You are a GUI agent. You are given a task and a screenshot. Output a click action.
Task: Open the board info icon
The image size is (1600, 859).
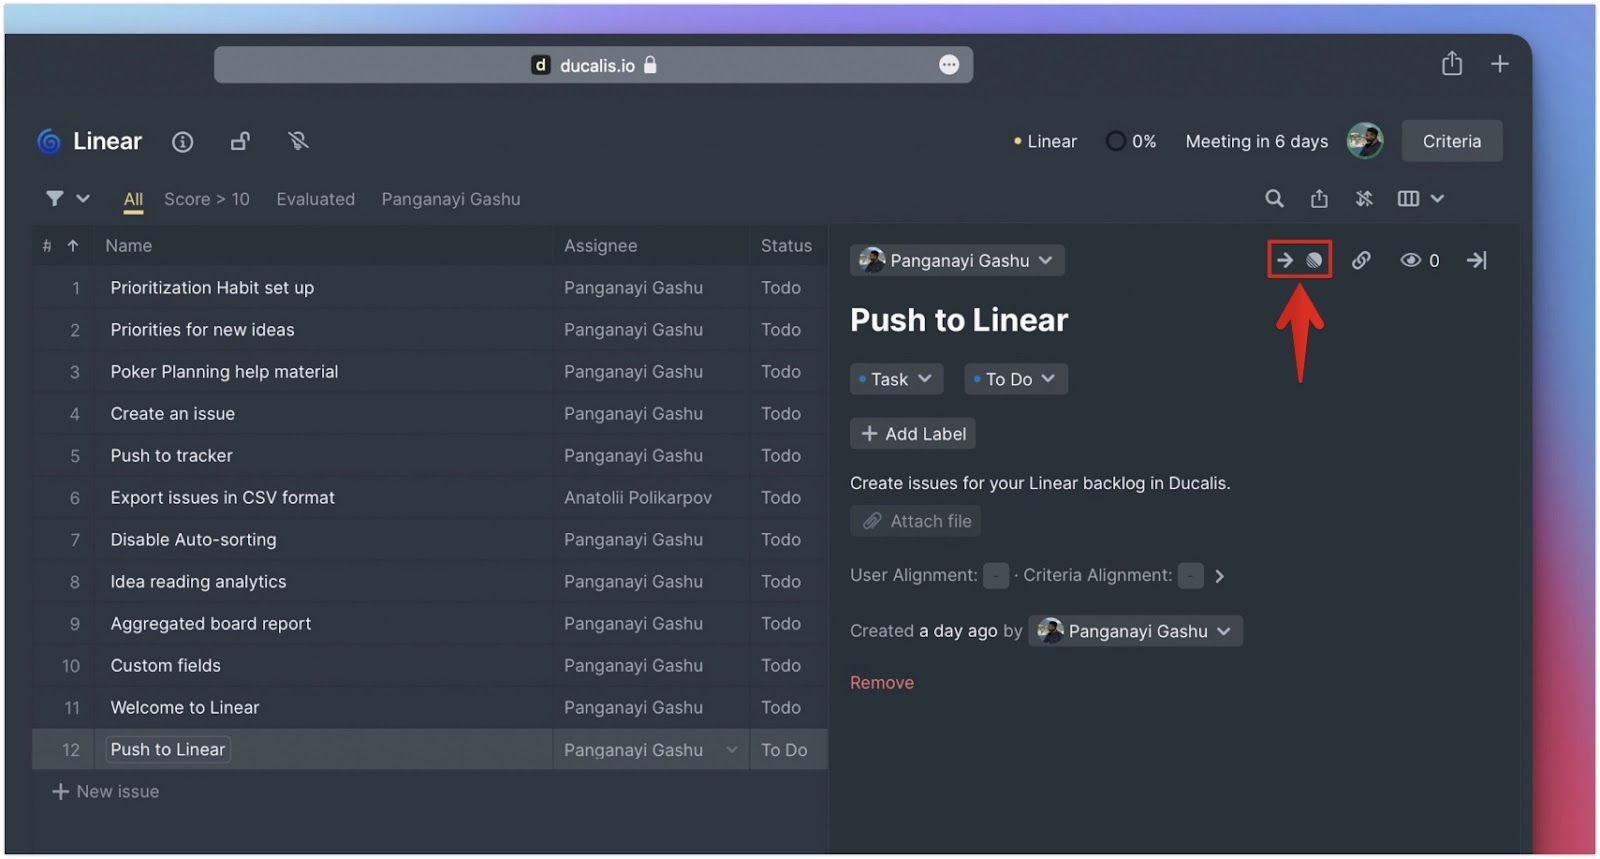[182, 142]
